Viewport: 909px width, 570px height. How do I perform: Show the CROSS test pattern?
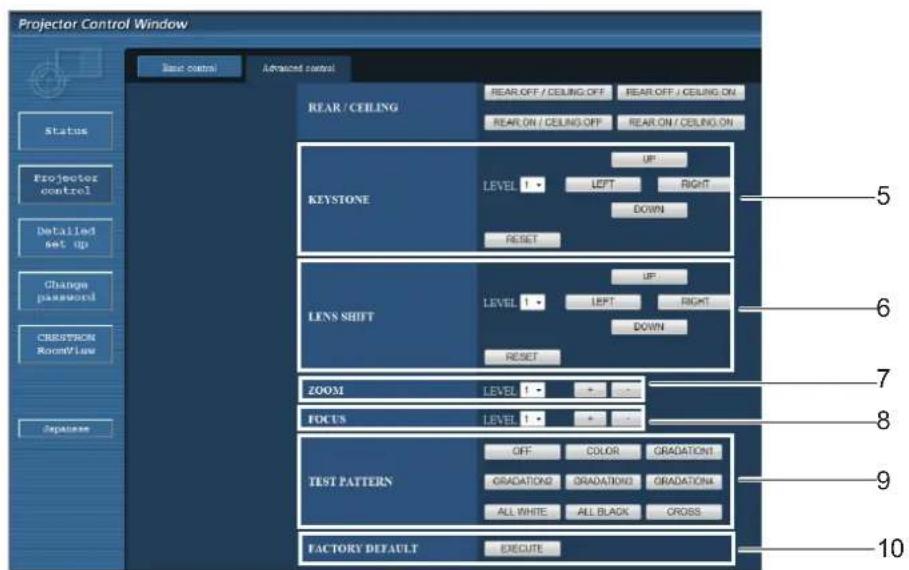click(x=684, y=512)
